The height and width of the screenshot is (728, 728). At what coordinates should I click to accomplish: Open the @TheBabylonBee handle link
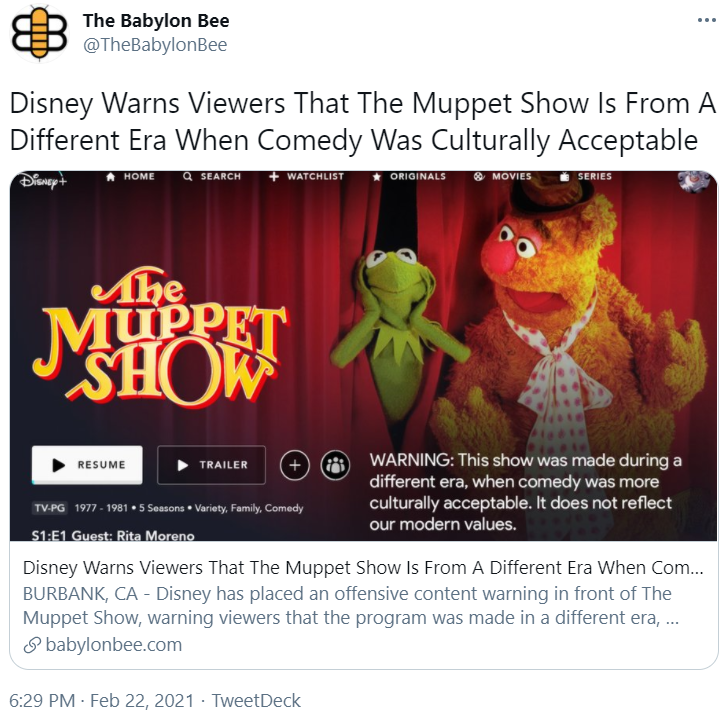coord(155,45)
